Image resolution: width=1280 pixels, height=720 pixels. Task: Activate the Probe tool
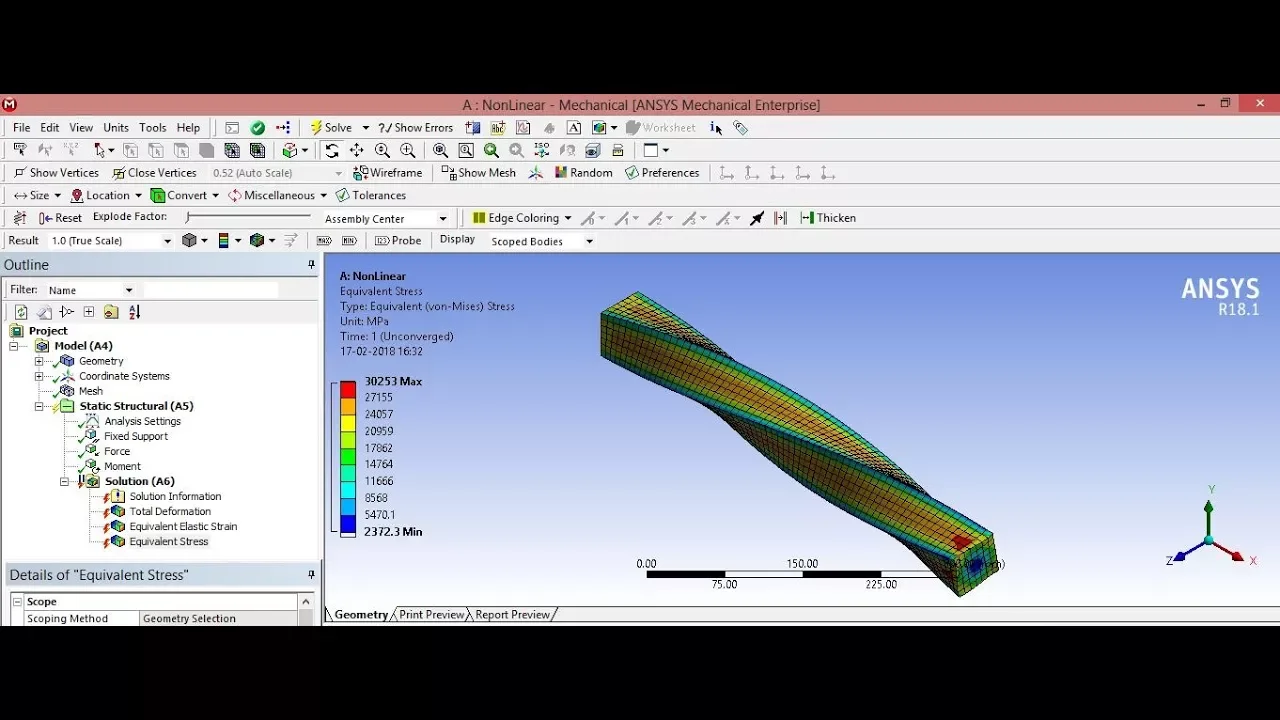coord(398,241)
